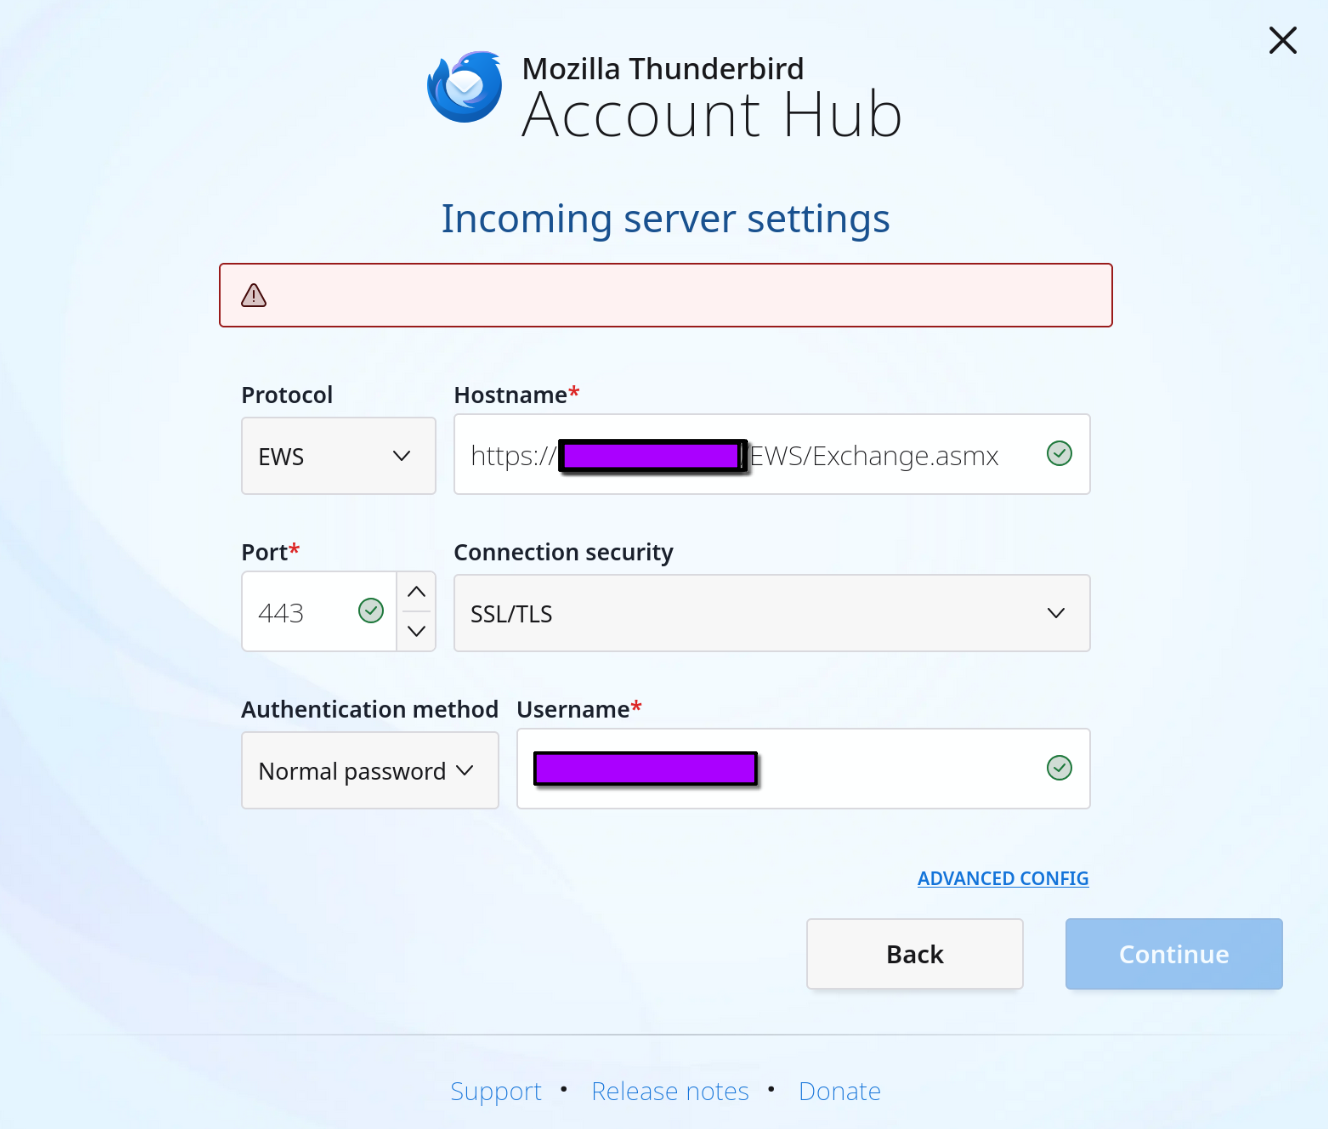Viewport: 1328px width, 1129px height.
Task: Click the Username validation checkmark icon
Action: [1059, 768]
